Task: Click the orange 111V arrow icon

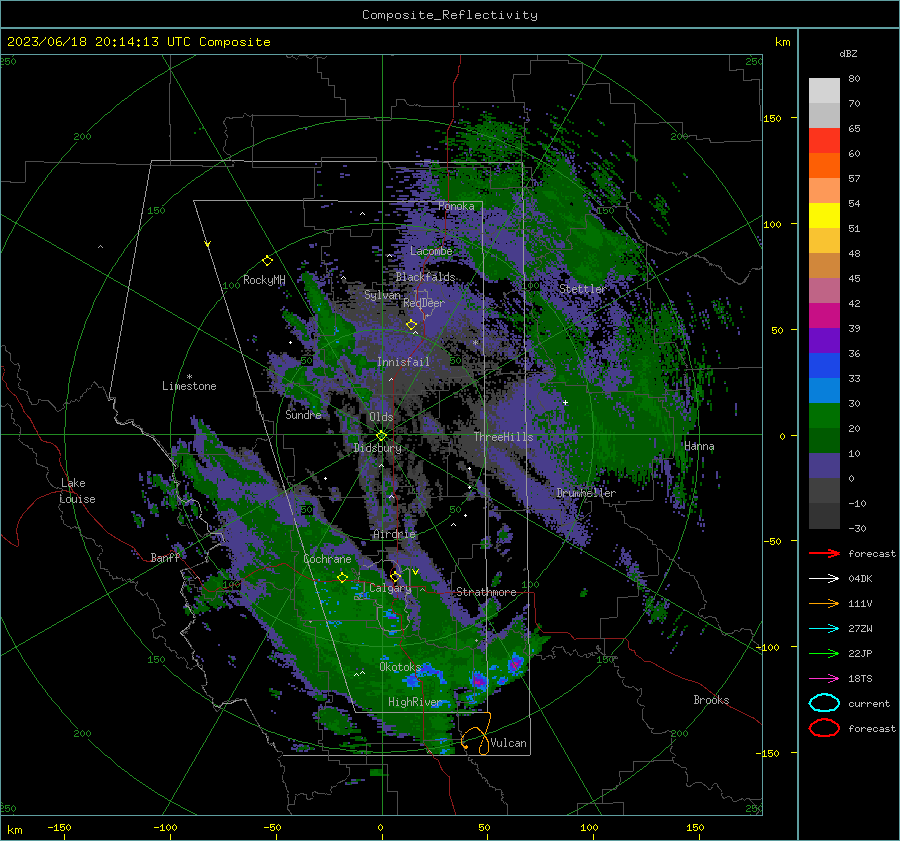Action: [x=824, y=603]
